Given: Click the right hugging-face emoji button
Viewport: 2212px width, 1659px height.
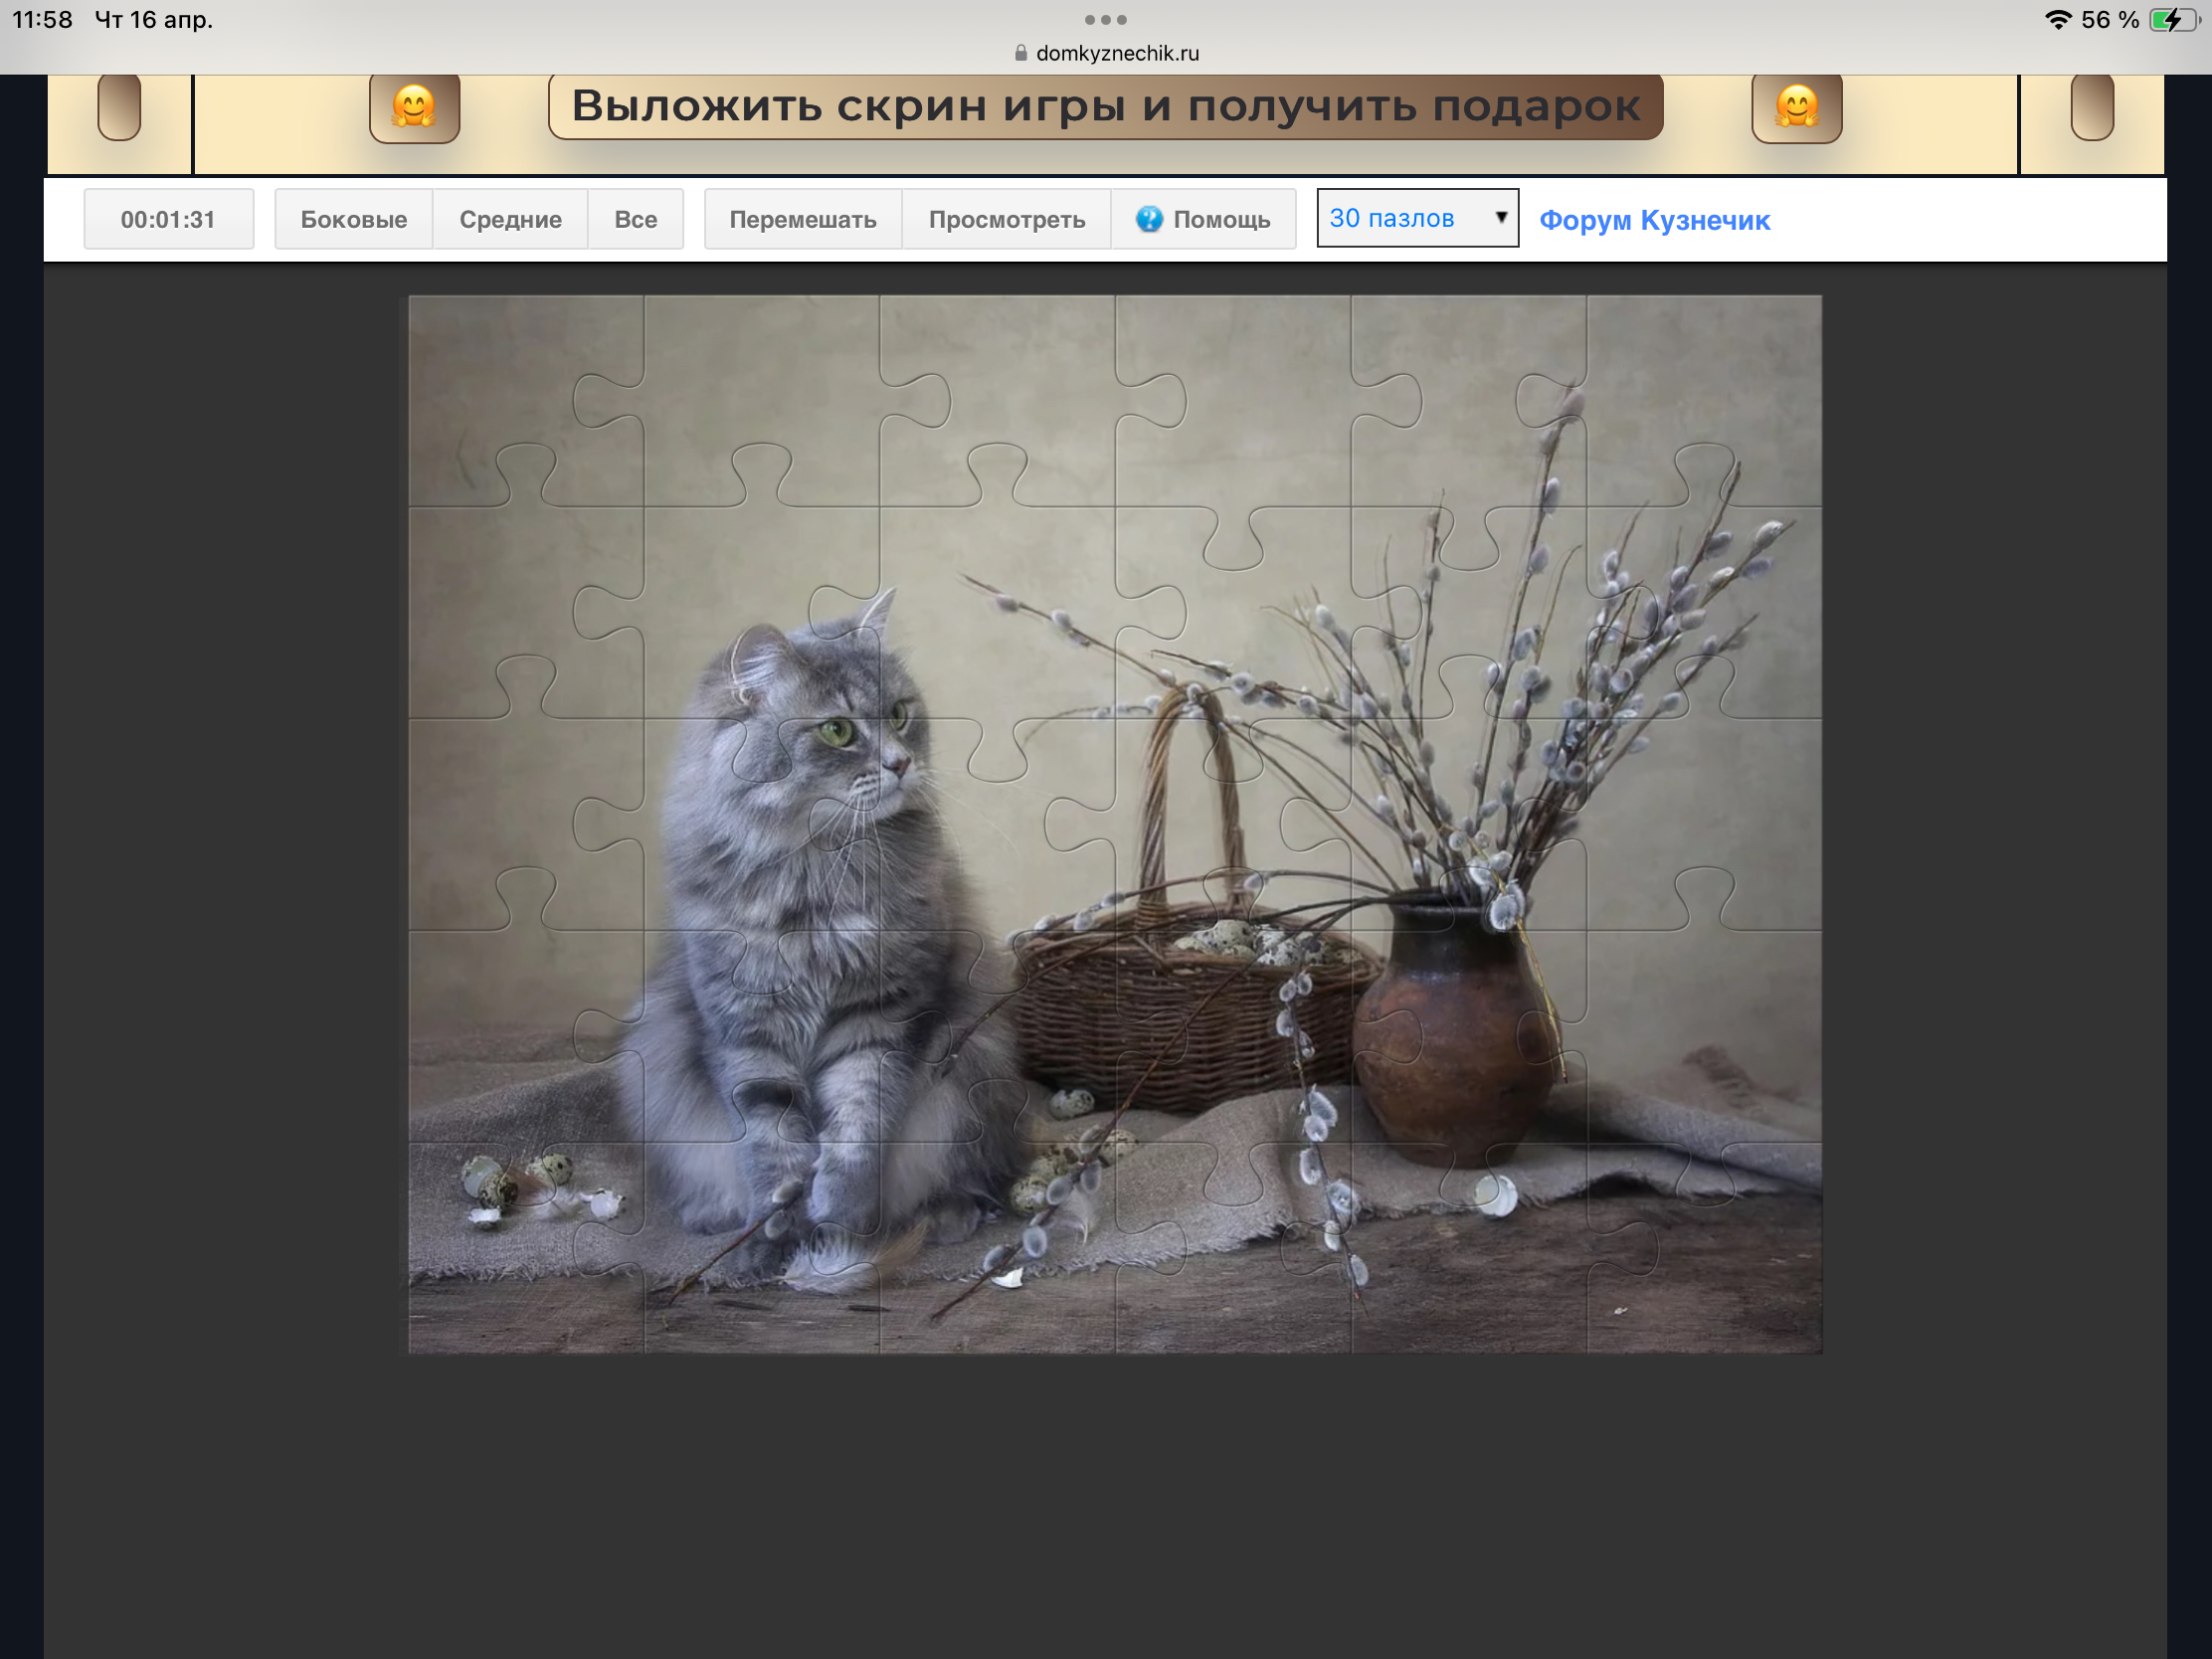Looking at the screenshot, I should [1796, 107].
